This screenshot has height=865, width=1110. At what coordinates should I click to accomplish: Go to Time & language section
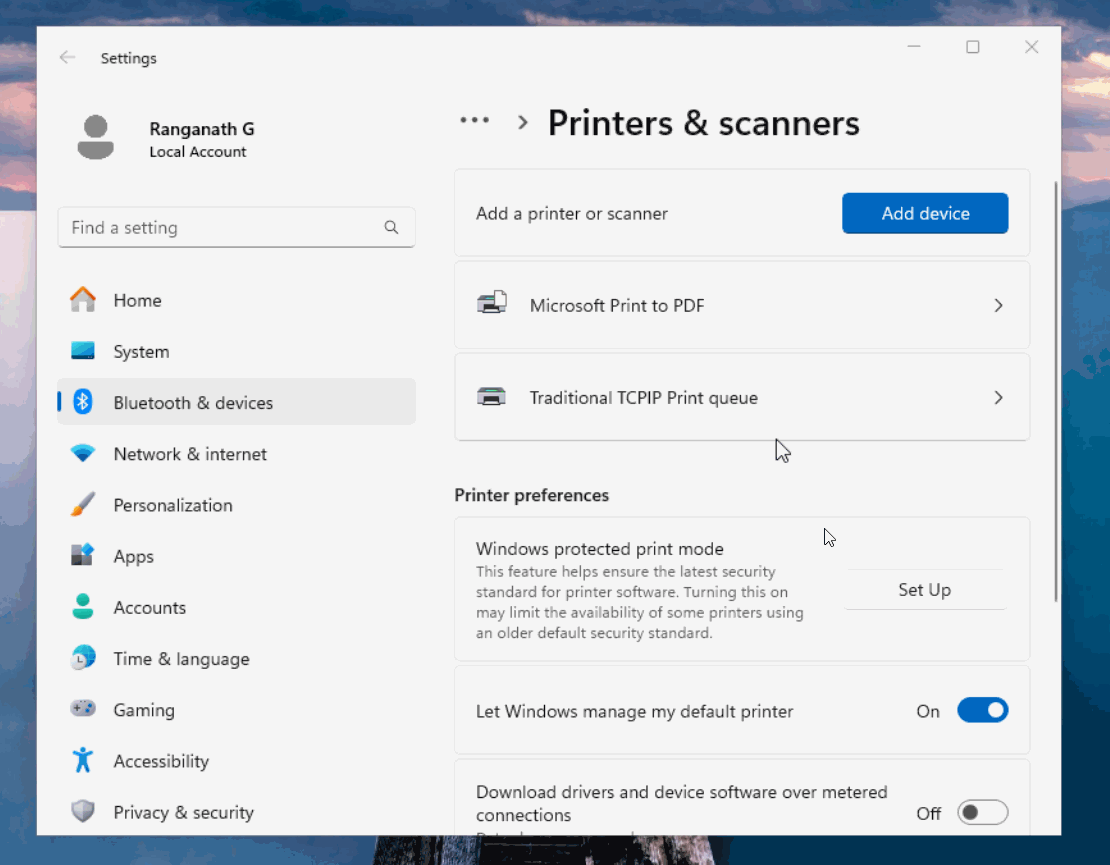[x=181, y=659]
